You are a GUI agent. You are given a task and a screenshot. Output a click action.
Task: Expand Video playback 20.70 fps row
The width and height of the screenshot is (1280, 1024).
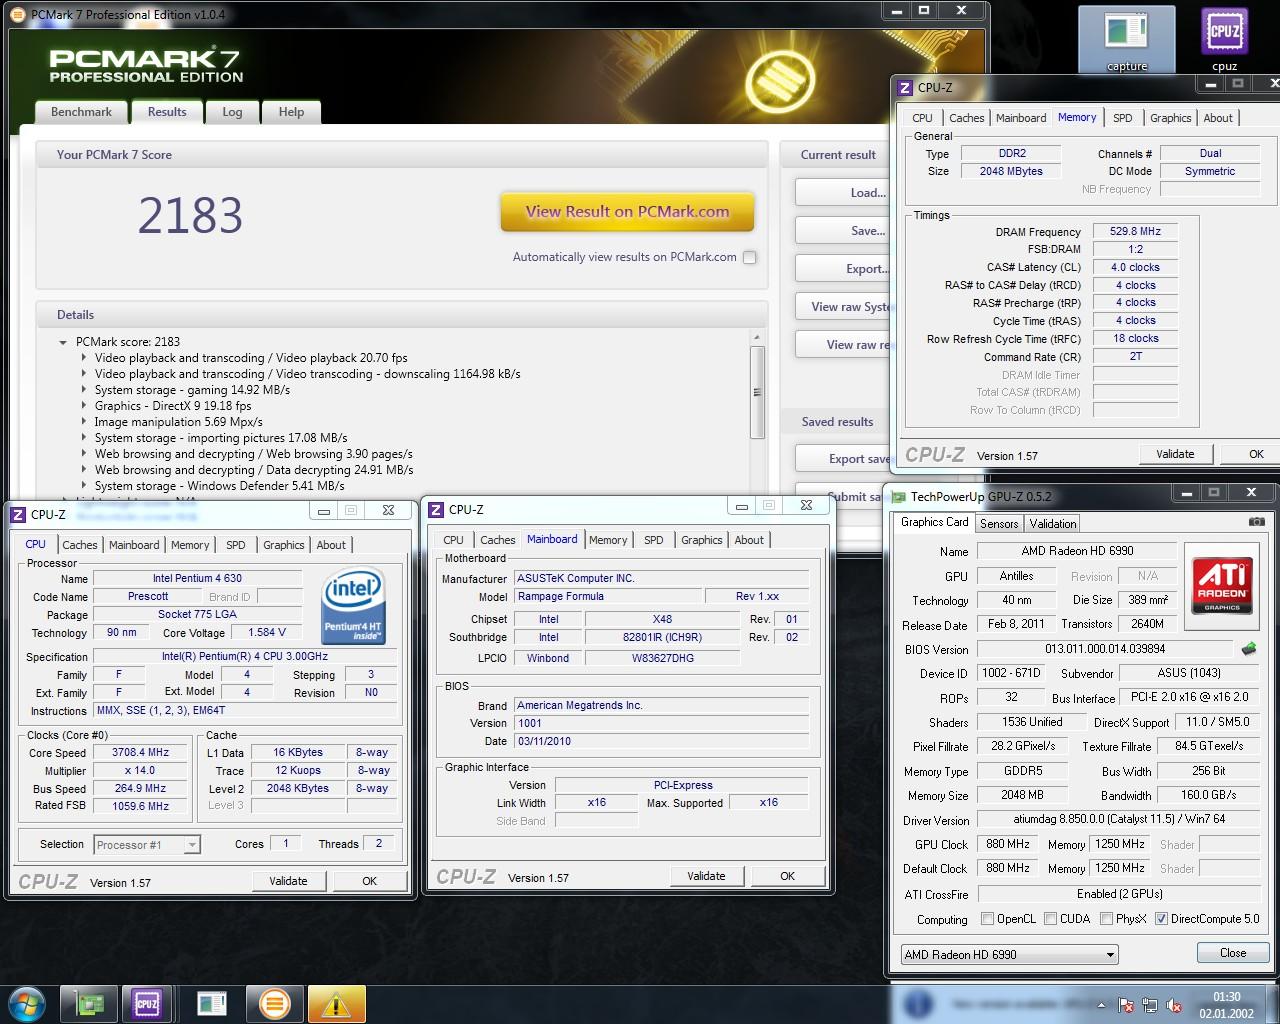tap(84, 358)
